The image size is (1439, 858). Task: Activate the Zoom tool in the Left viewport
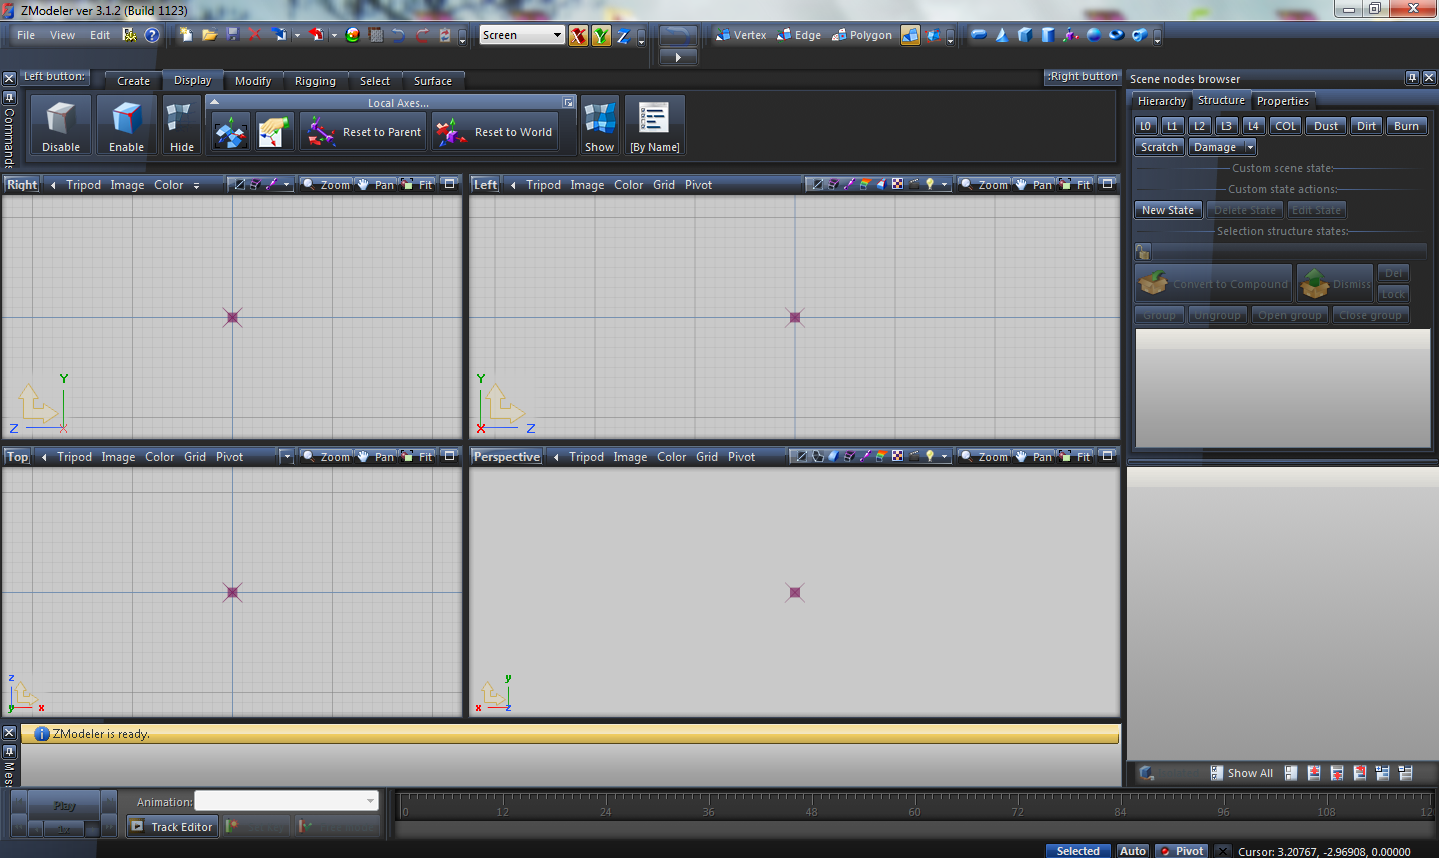coord(984,184)
